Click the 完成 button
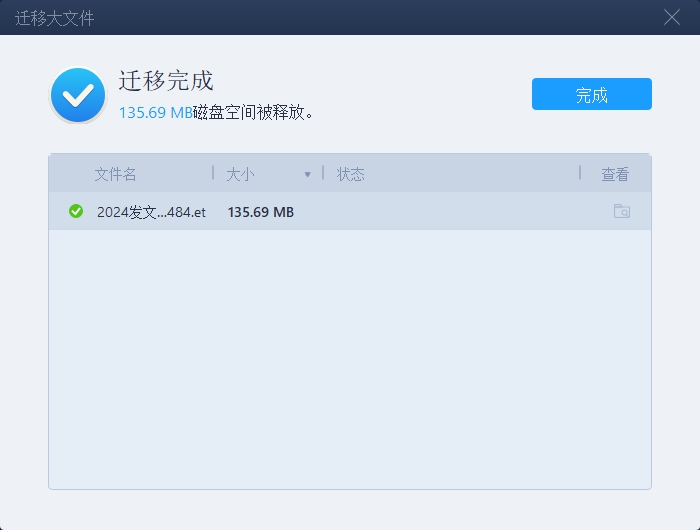This screenshot has height=530, width=700. (591, 94)
